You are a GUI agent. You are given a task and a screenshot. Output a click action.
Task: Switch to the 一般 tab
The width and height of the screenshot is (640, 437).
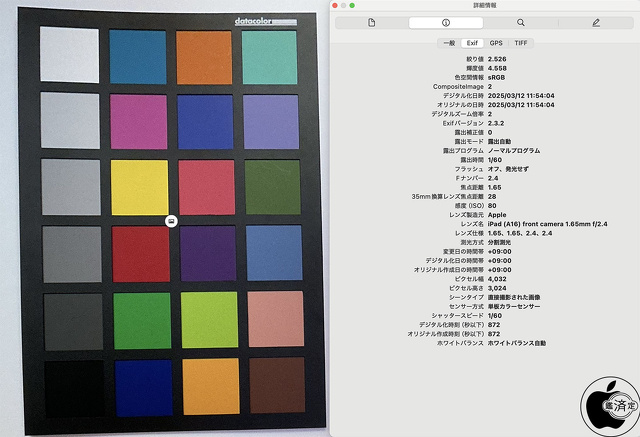[x=448, y=43]
